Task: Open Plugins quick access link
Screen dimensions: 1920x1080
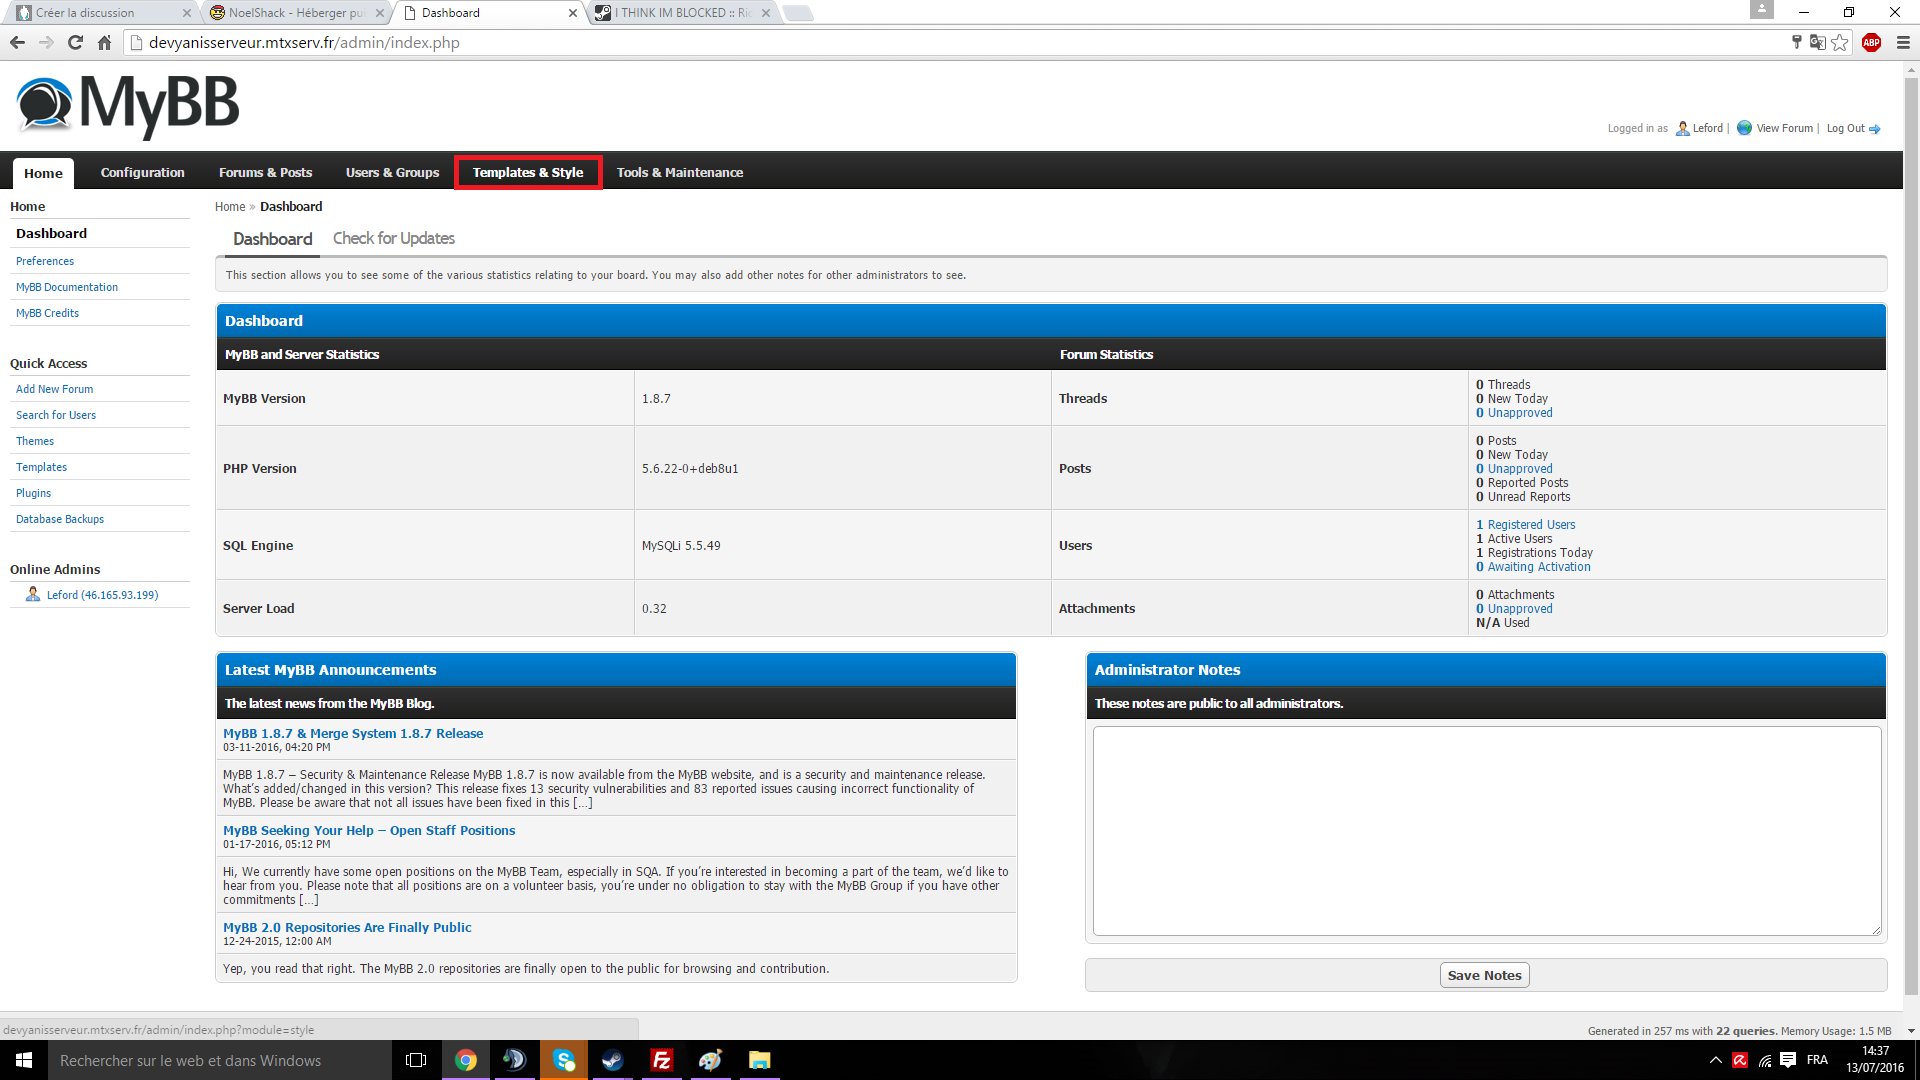Action: (x=34, y=493)
